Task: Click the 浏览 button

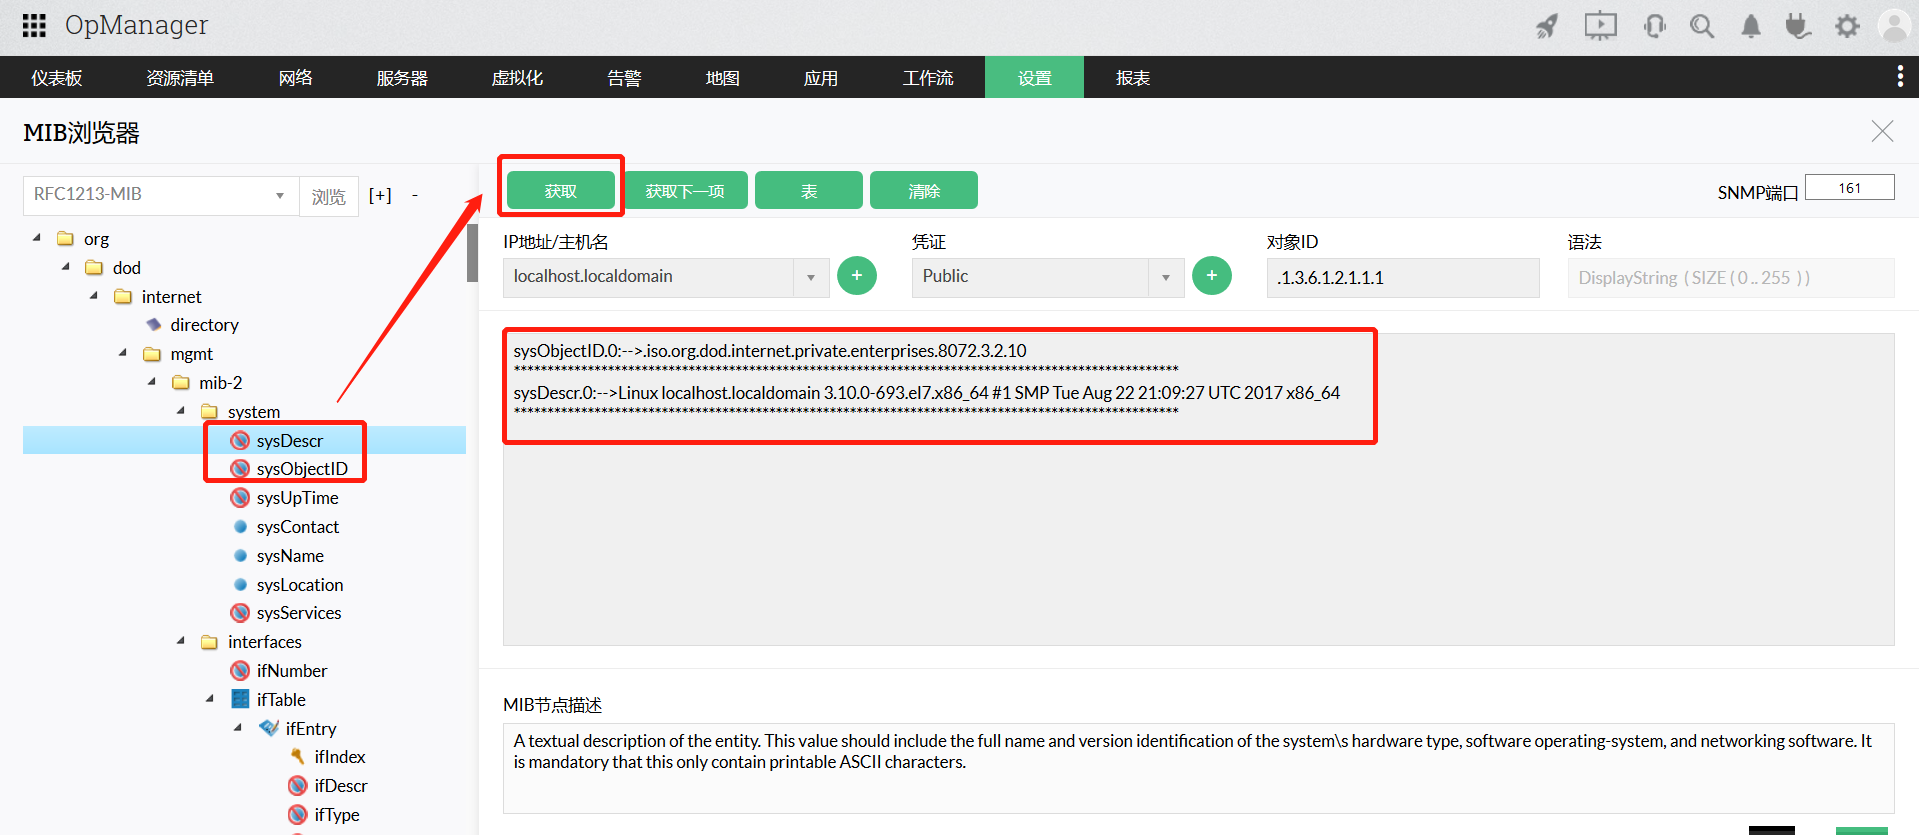Action: pyautogui.click(x=329, y=196)
